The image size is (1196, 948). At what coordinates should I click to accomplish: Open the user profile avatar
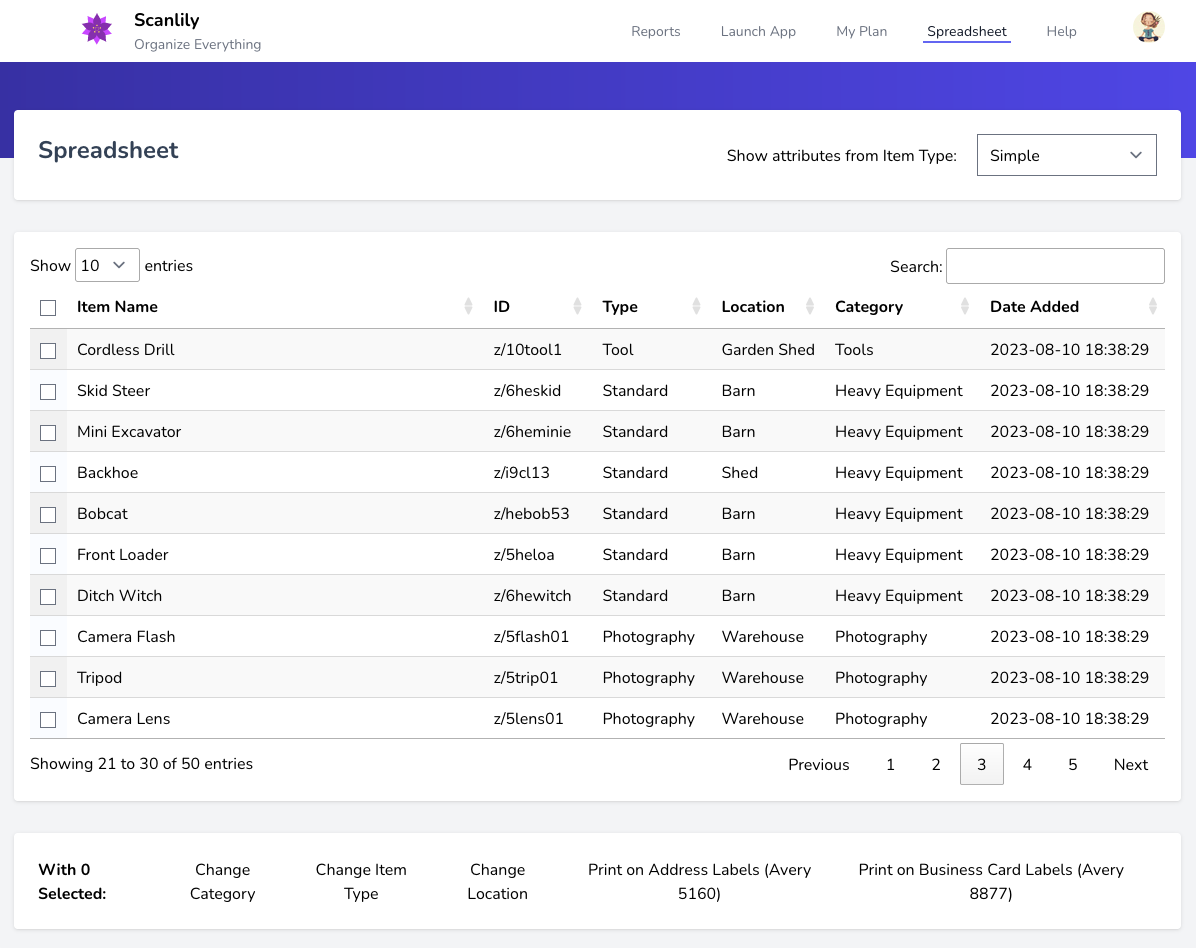pyautogui.click(x=1148, y=28)
